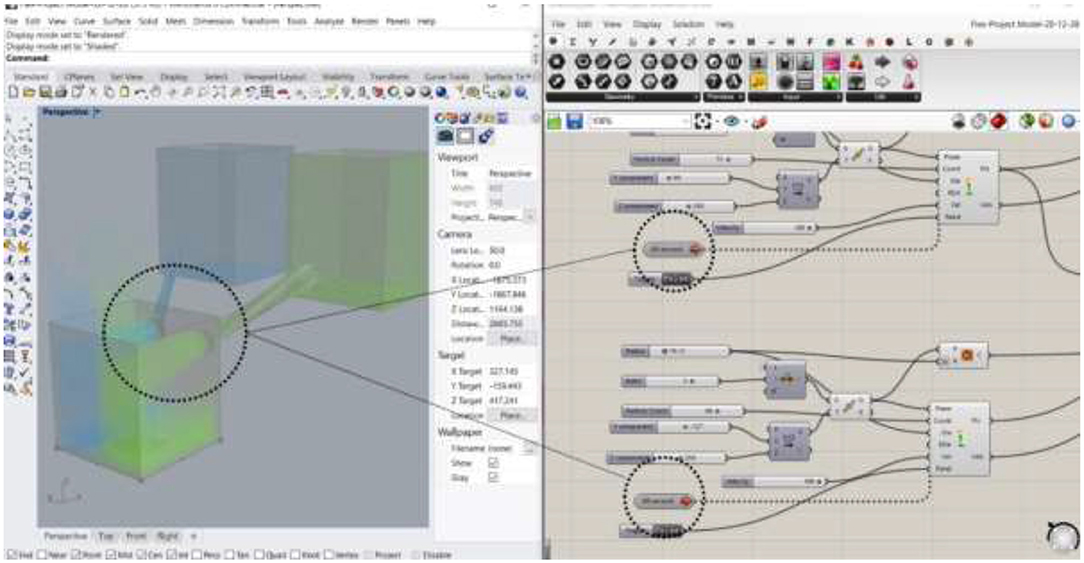Toggle the wallpaper Show checkbox
Screen dimensions: 1084x563
[x=493, y=463]
